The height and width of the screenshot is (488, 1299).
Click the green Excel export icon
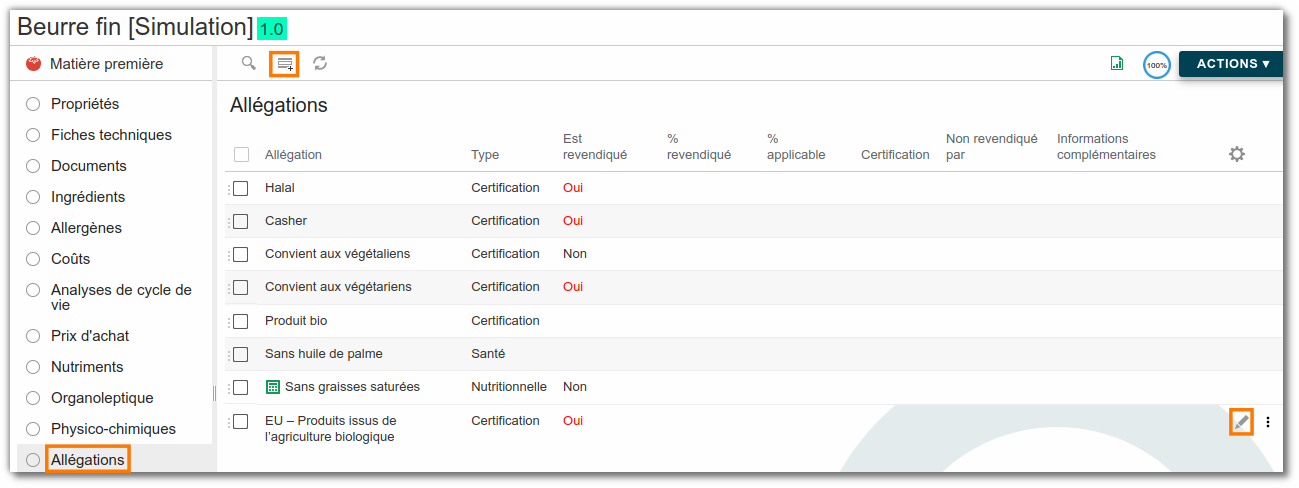pyautogui.click(x=1117, y=63)
